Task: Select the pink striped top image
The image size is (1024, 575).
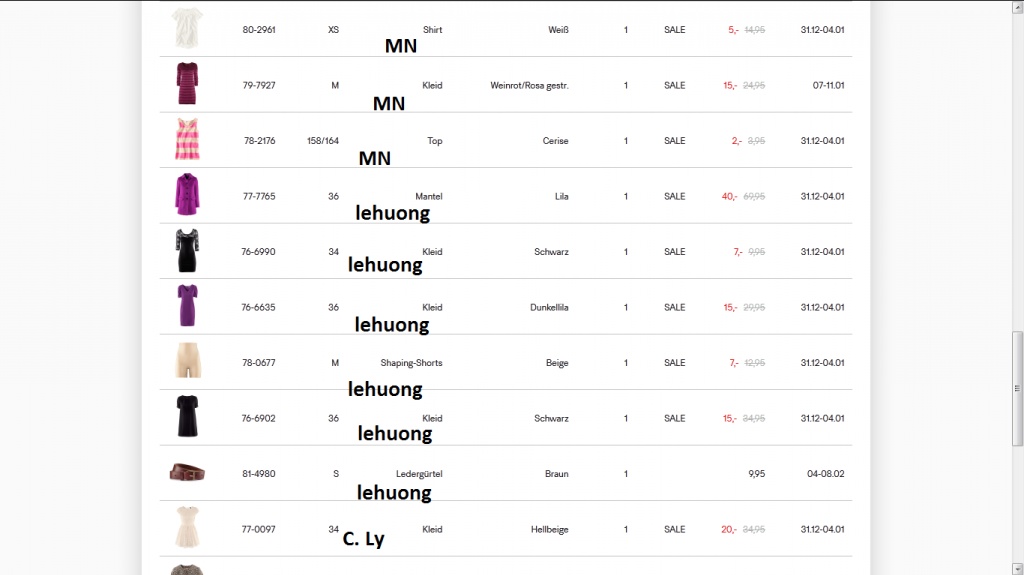Action: pyautogui.click(x=187, y=139)
